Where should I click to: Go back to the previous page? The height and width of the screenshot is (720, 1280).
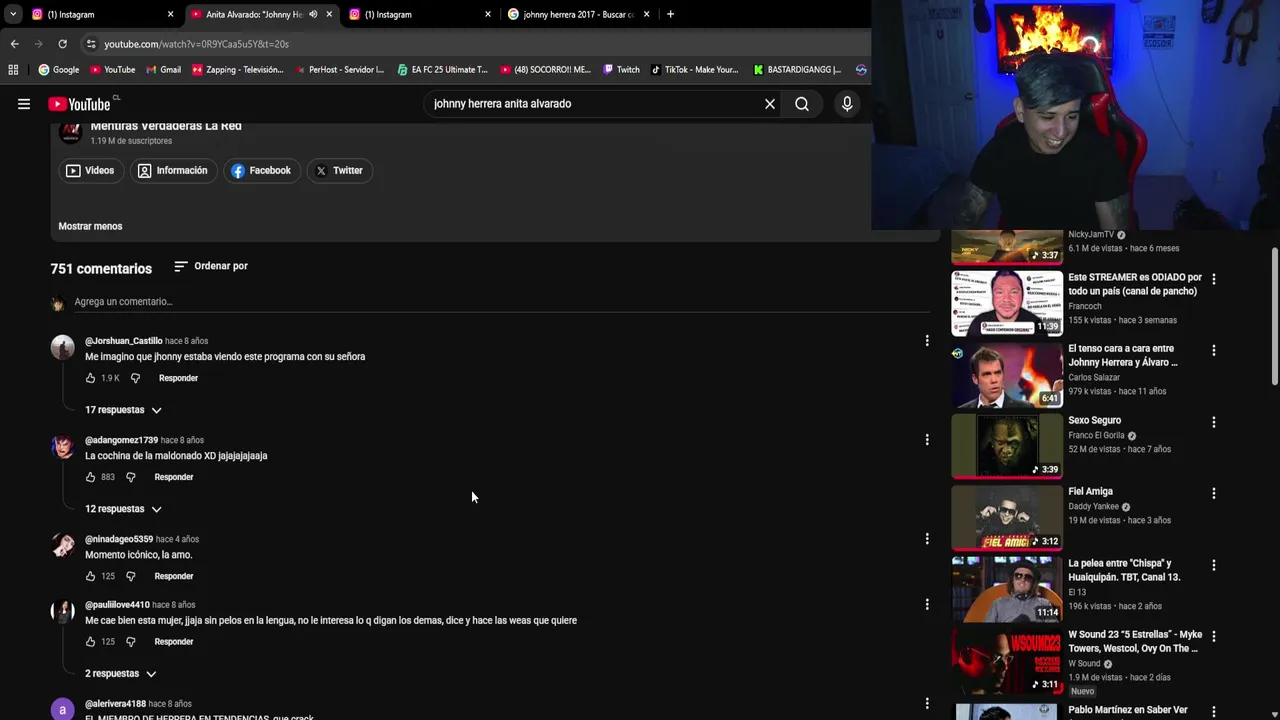click(14, 44)
